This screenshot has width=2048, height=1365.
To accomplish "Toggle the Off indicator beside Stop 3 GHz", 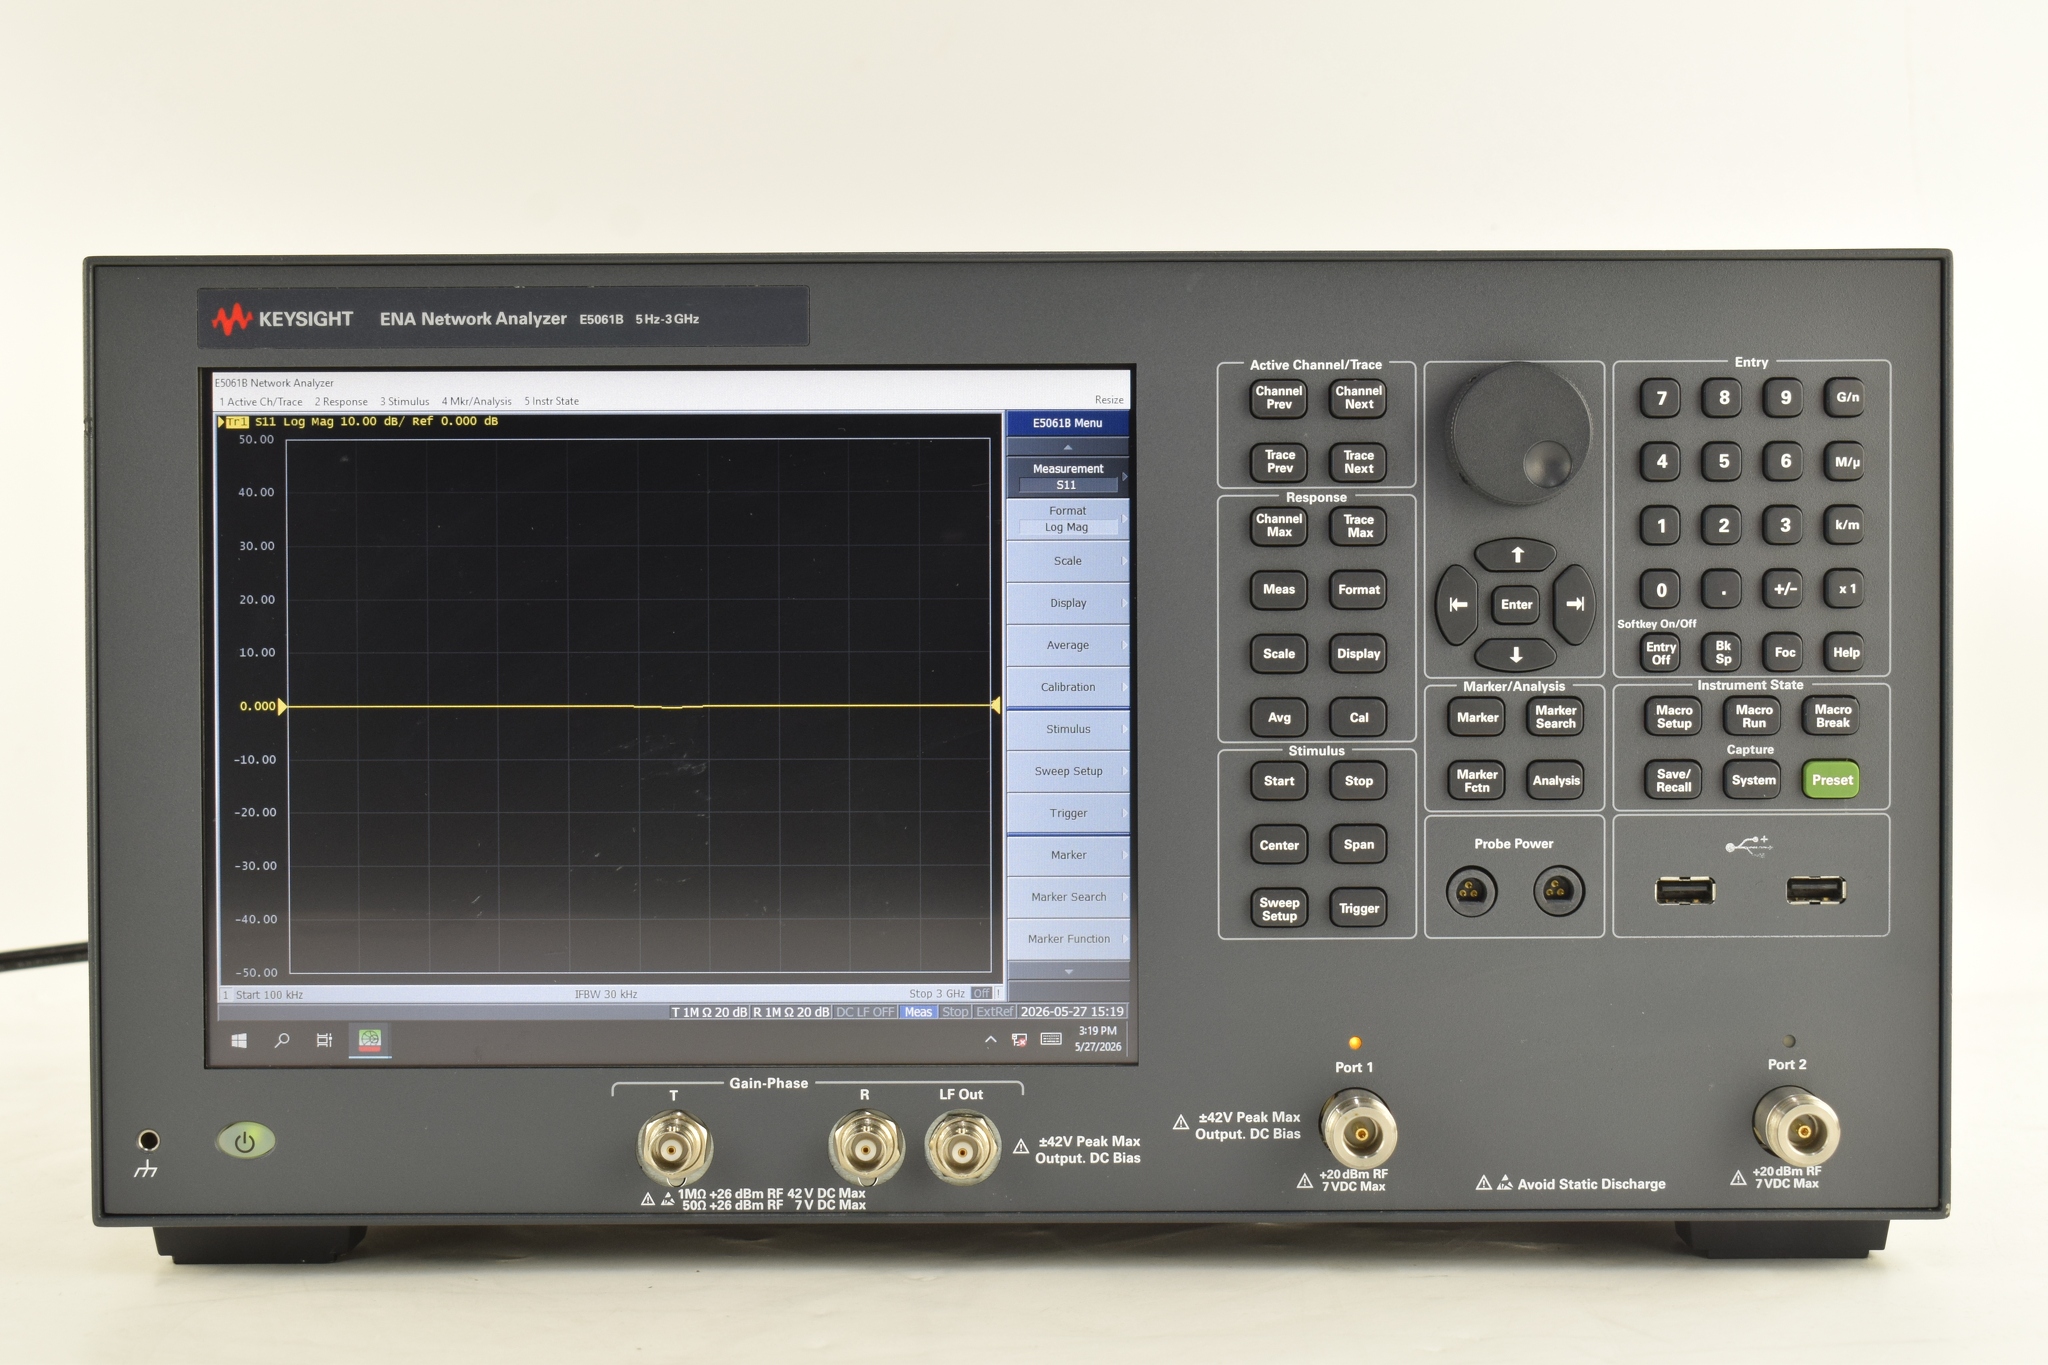I will 981,993.
